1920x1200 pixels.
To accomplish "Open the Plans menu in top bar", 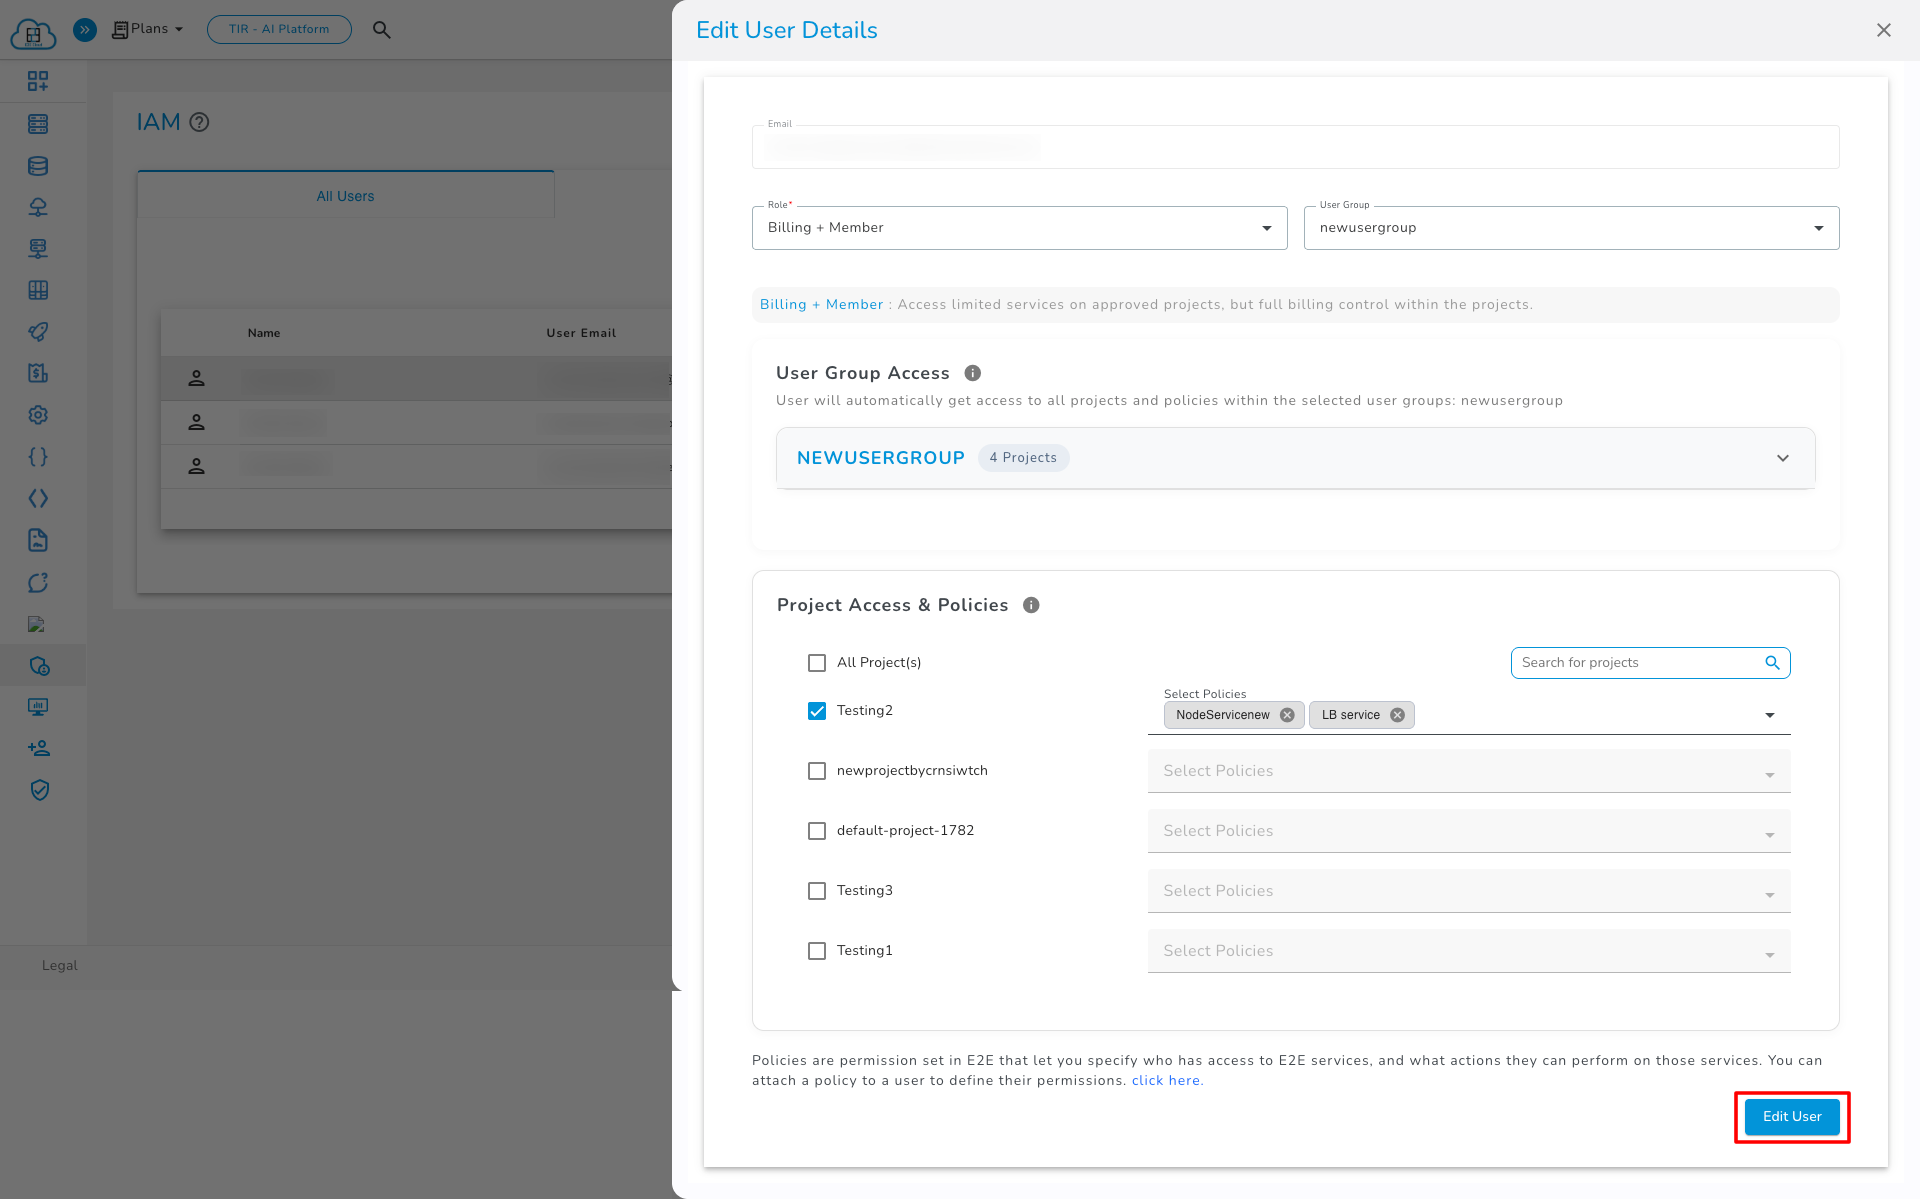I will [x=148, y=29].
